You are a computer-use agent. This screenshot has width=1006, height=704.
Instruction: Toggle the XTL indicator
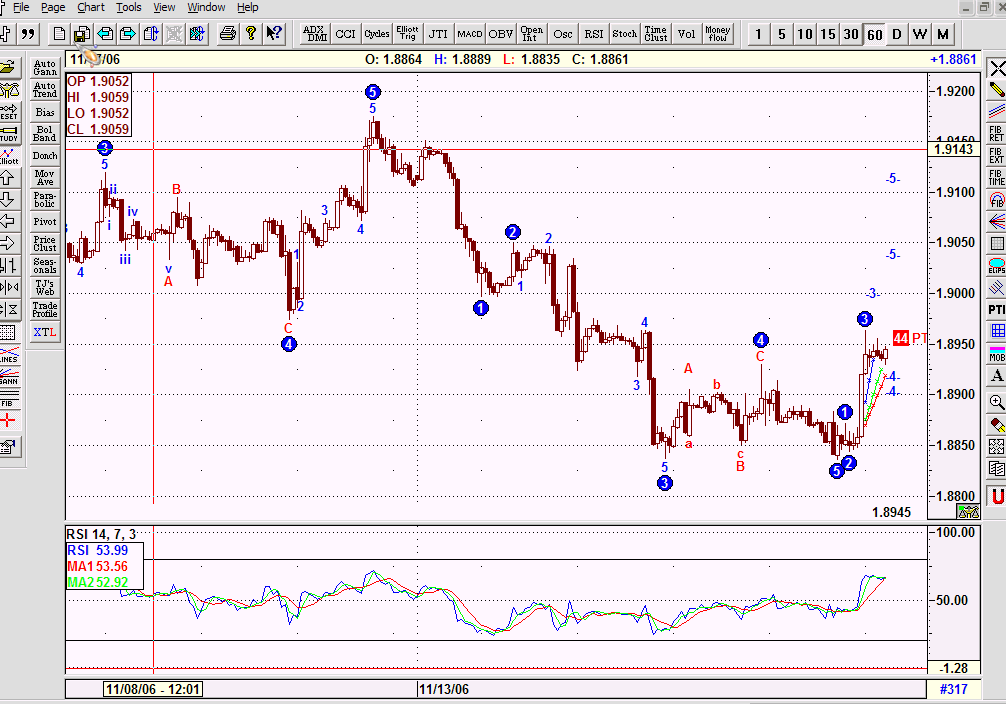pyautogui.click(x=45, y=332)
